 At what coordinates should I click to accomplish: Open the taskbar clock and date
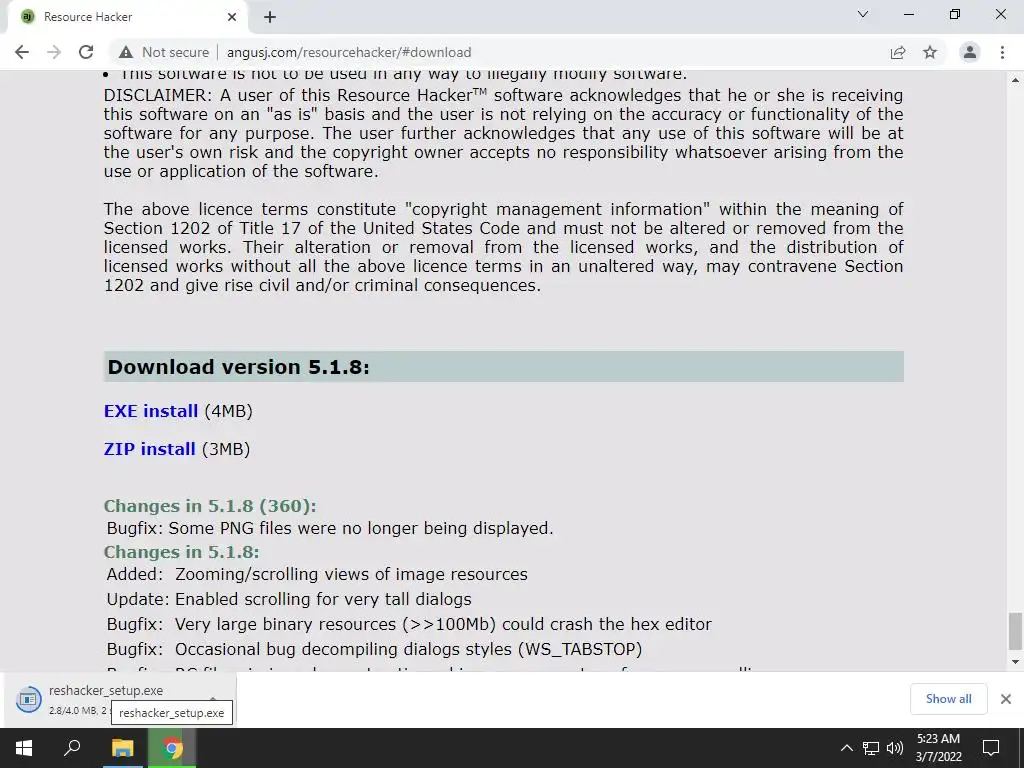938,748
